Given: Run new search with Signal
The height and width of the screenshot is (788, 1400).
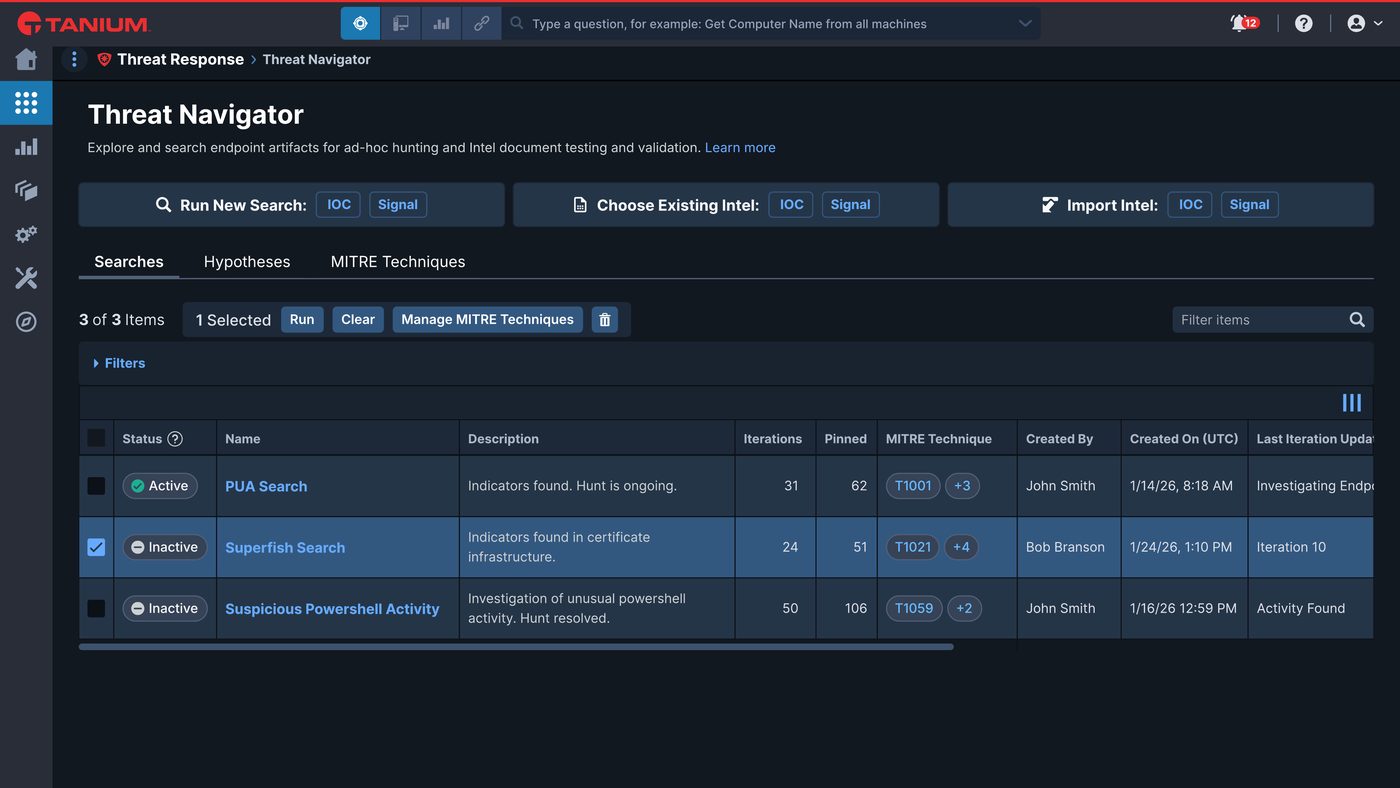Looking at the screenshot, I should [x=398, y=204].
